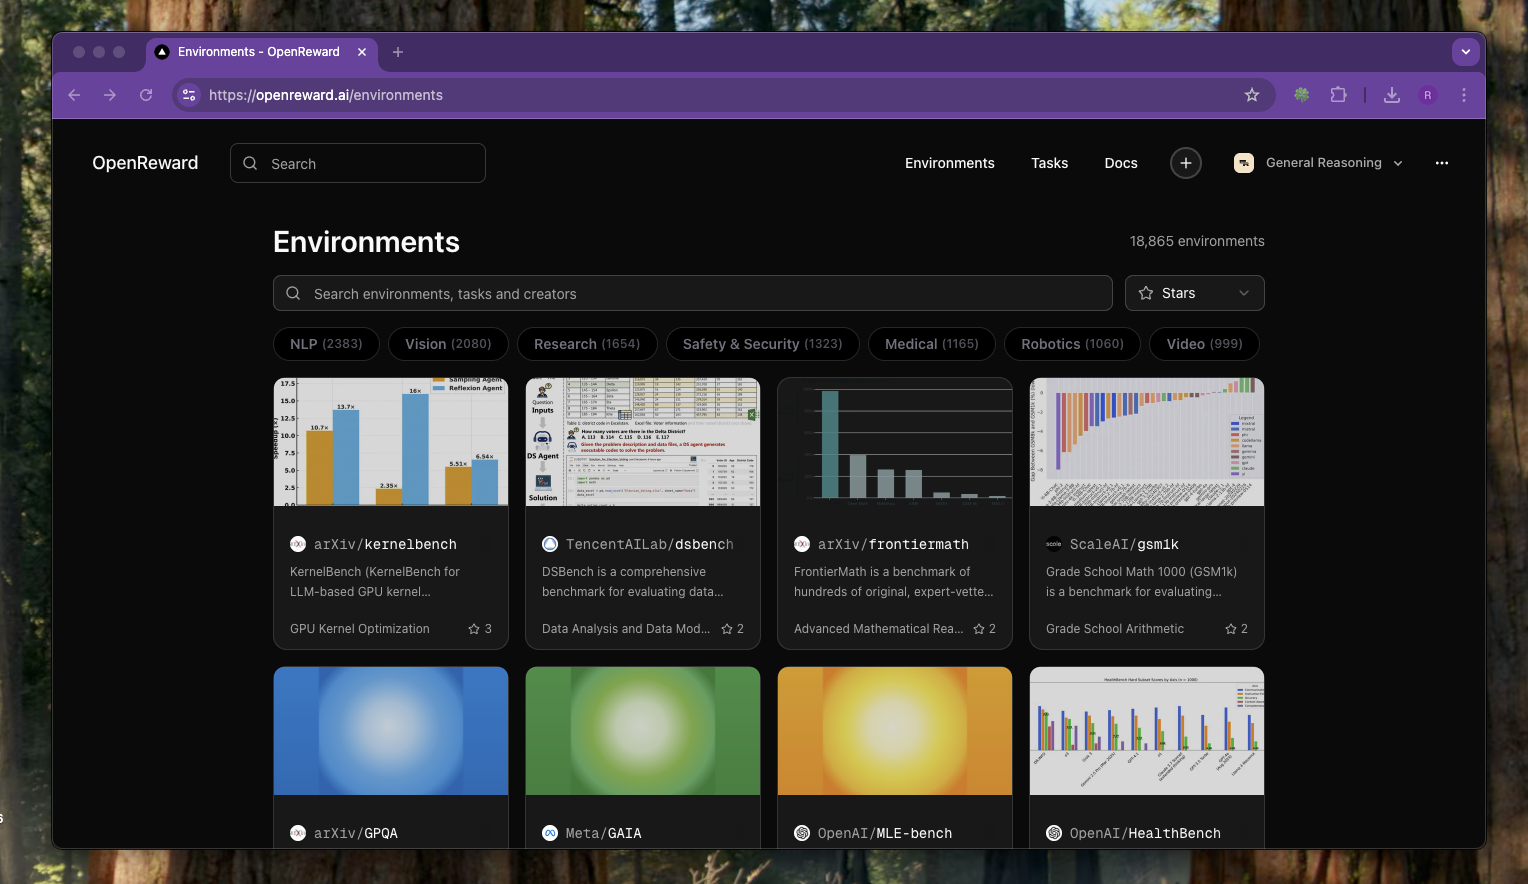Click the ScaleAI avatar on gsm1k card
This screenshot has width=1528, height=884.
click(x=1053, y=544)
